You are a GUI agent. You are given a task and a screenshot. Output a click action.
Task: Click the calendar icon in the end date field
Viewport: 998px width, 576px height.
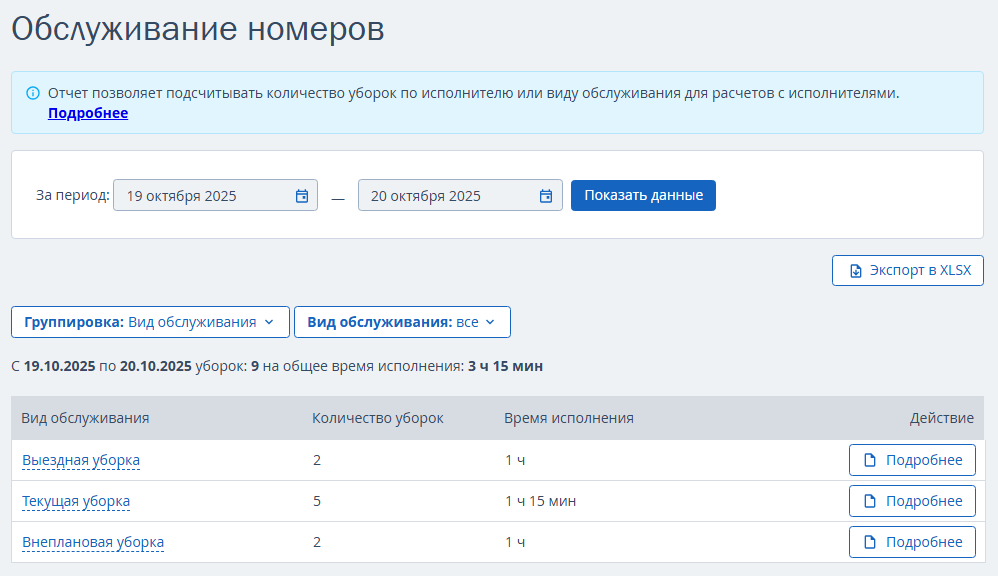click(x=546, y=196)
